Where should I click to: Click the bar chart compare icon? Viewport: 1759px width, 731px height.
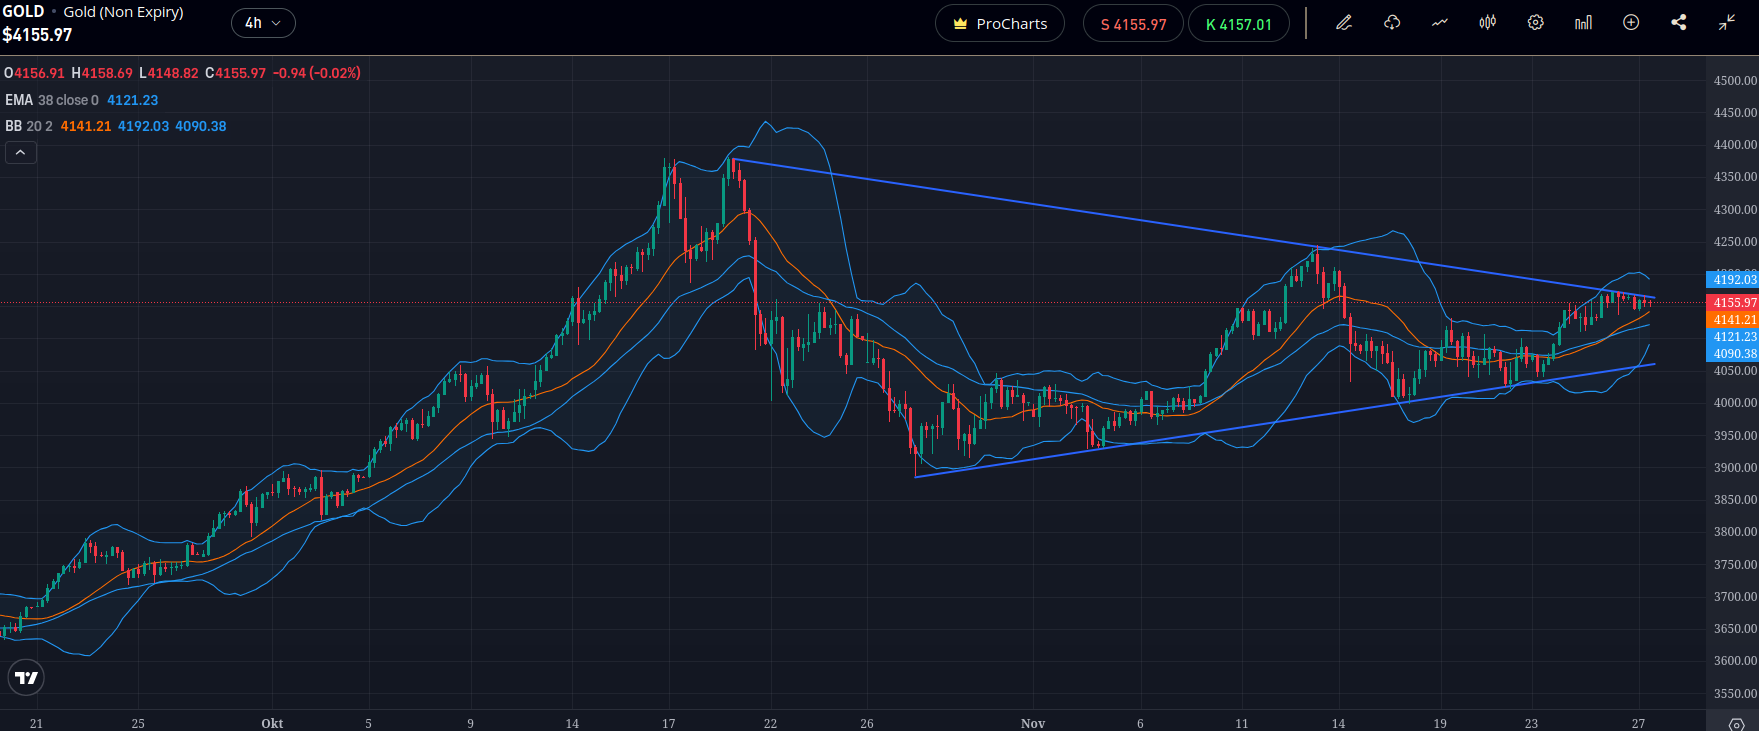click(1584, 23)
